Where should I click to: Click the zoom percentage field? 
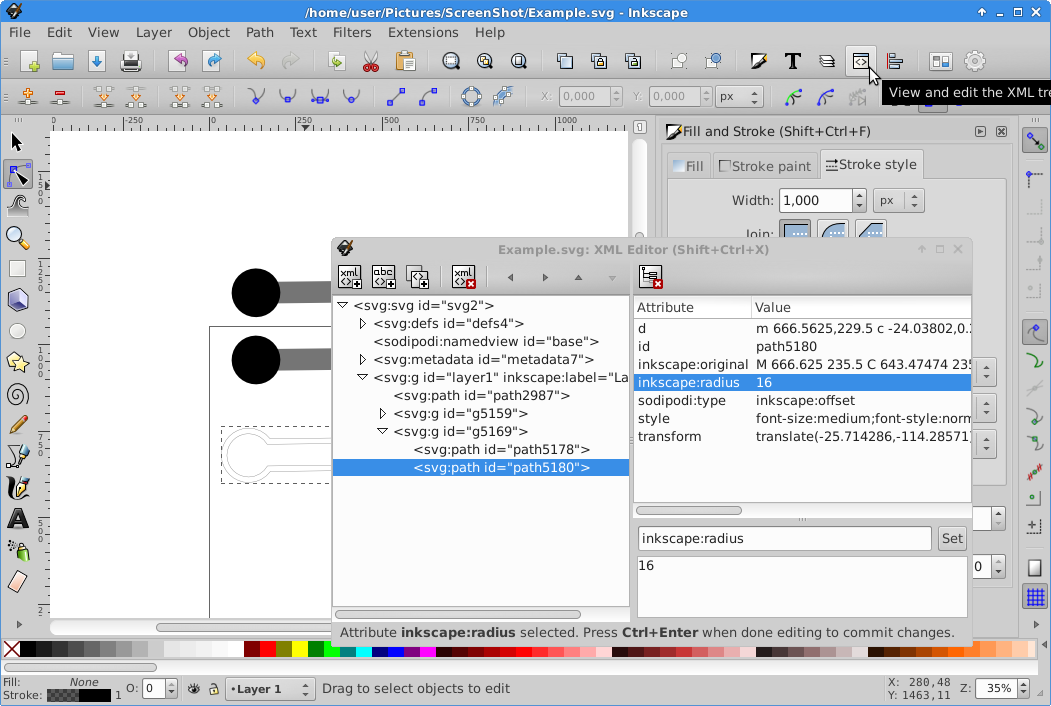[x=997, y=689]
